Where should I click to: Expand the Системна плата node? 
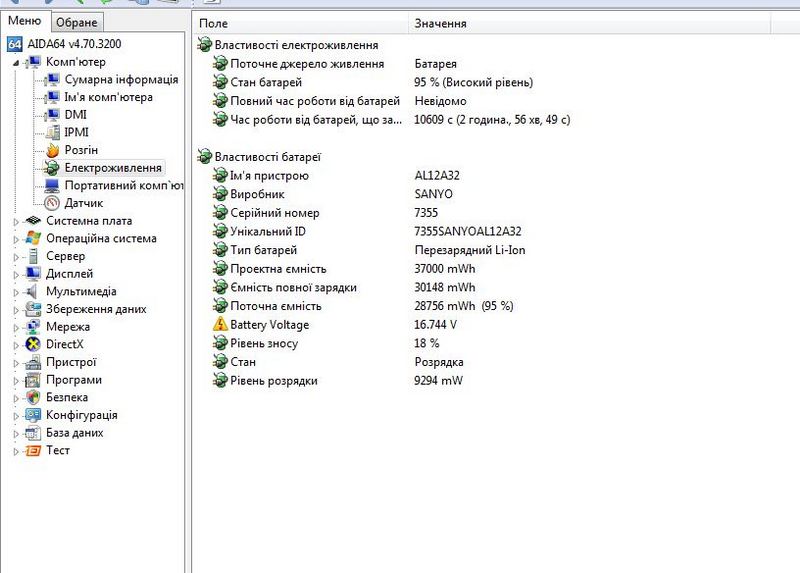point(16,221)
